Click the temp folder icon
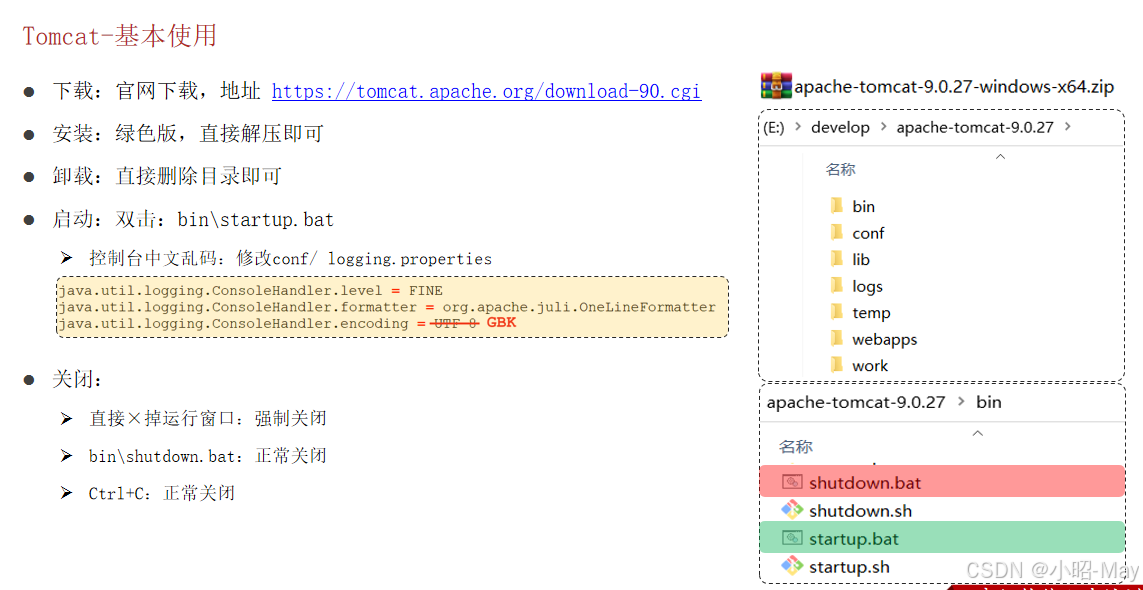This screenshot has height=590, width=1143. [x=837, y=312]
